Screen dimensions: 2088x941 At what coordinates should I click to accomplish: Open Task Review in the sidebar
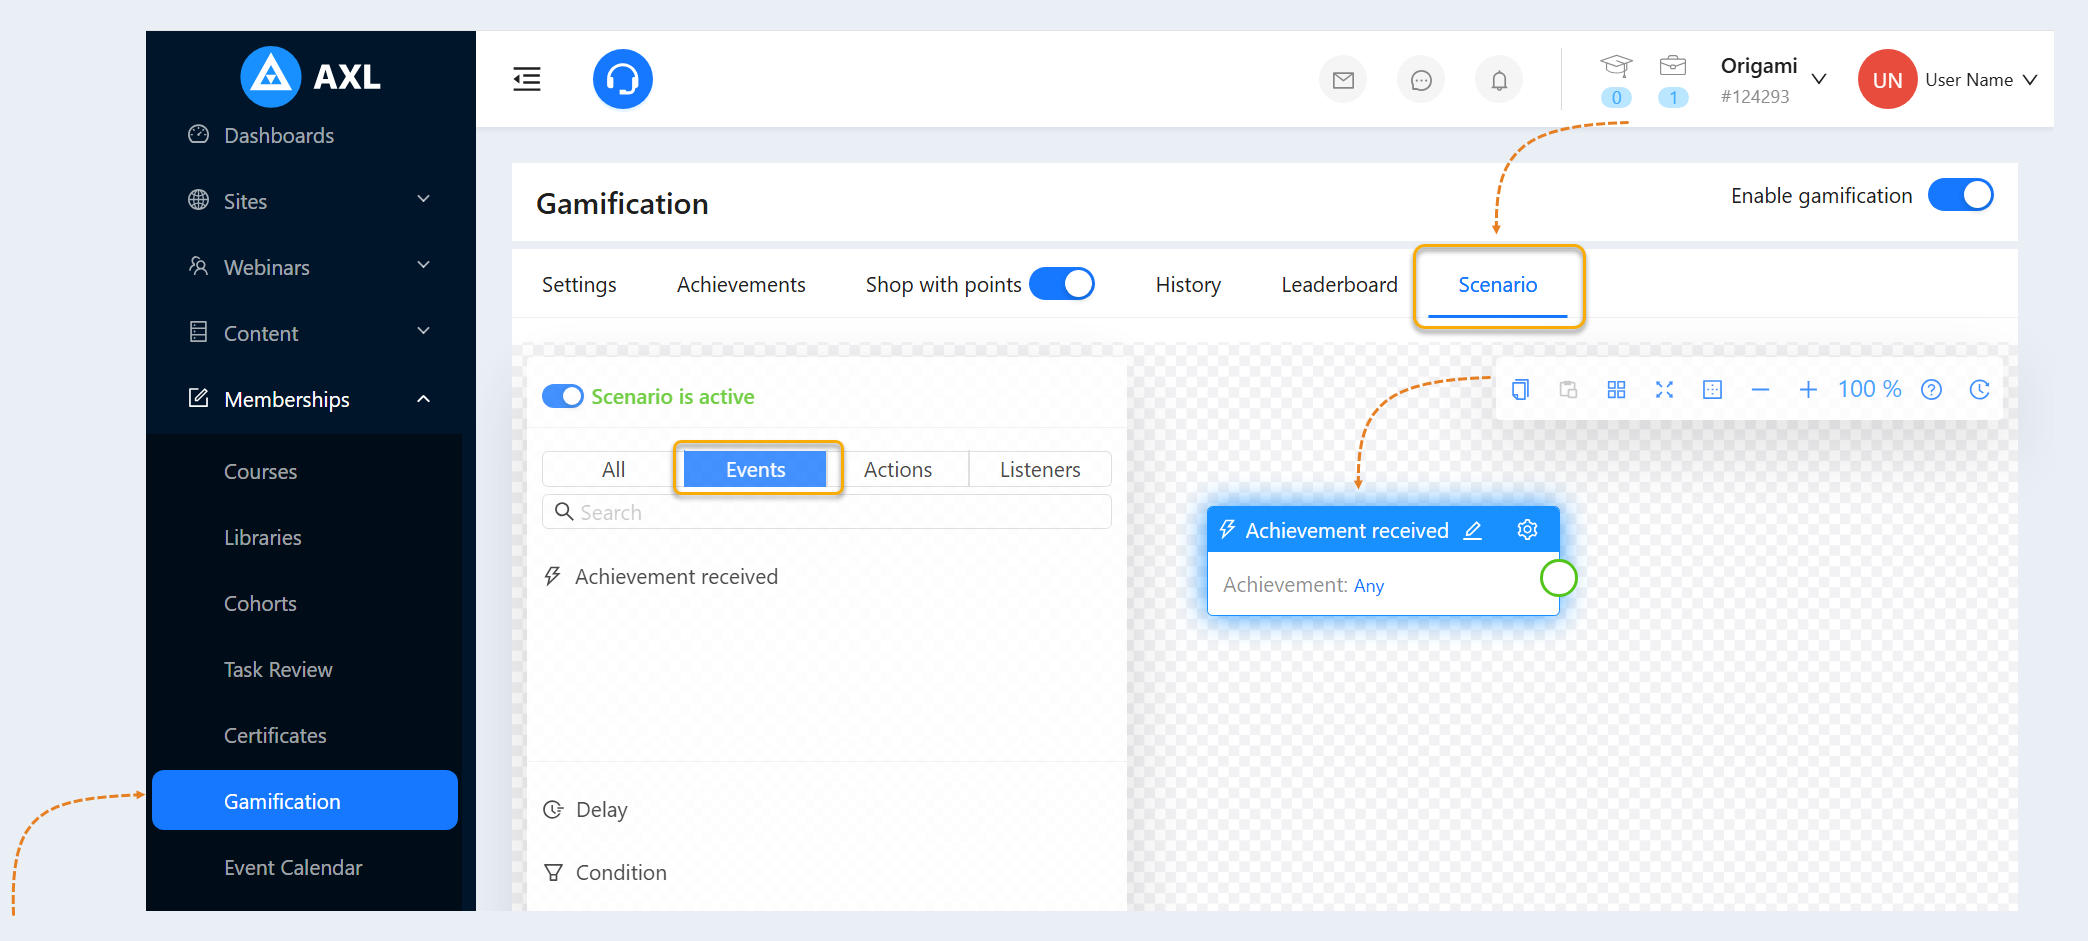point(278,669)
